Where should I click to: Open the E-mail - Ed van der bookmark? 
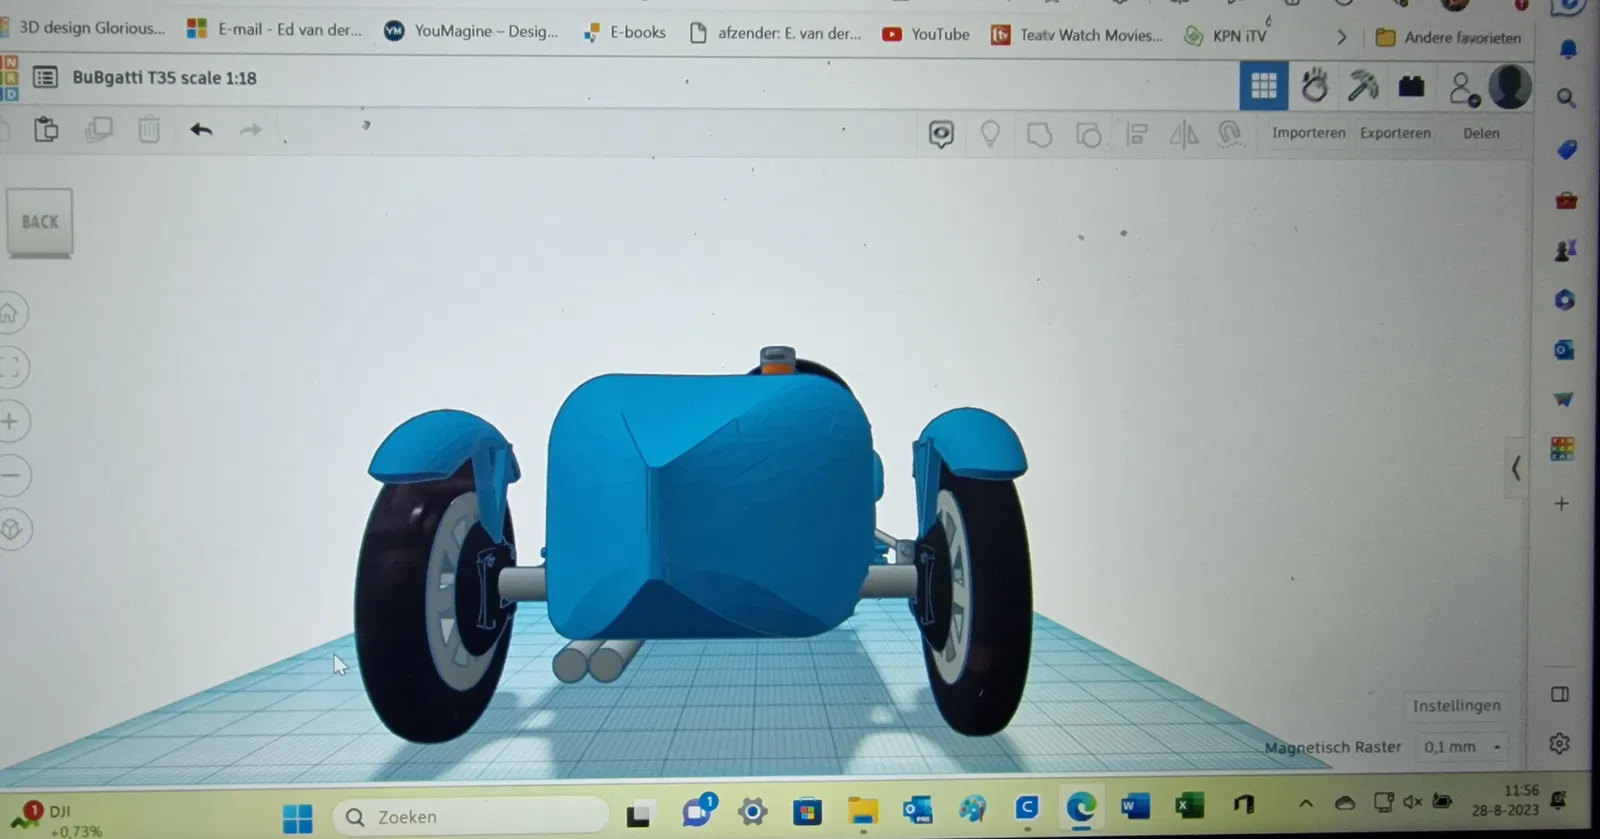[275, 29]
